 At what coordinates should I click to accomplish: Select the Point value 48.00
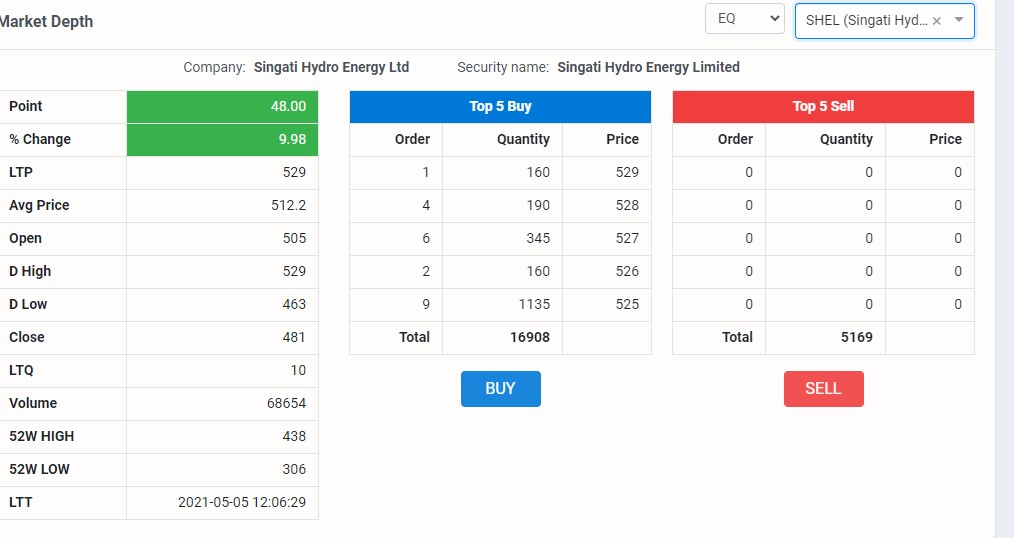(x=288, y=106)
